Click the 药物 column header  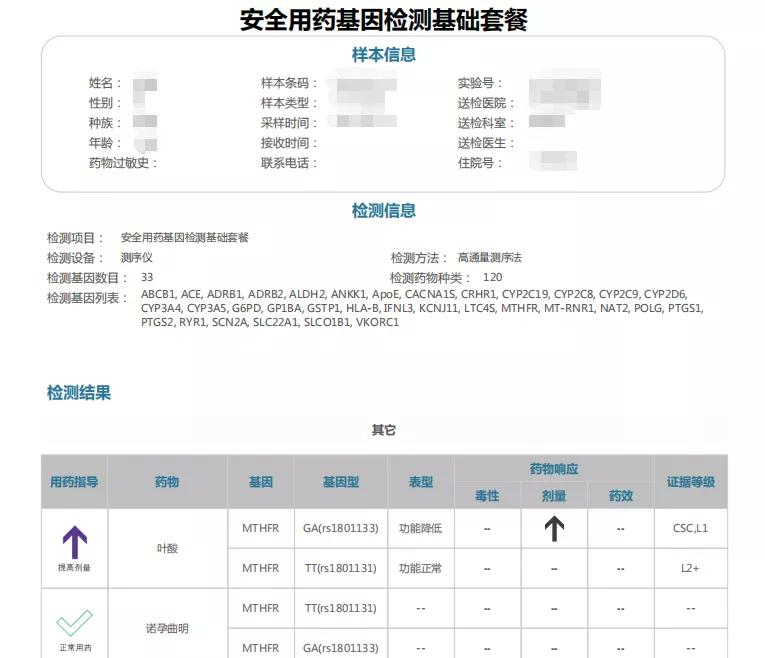tap(167, 482)
